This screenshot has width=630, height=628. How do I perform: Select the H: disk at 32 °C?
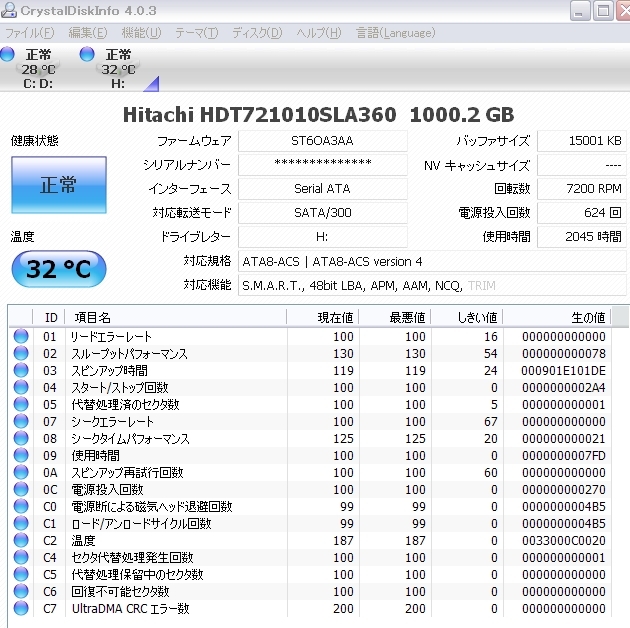118,68
